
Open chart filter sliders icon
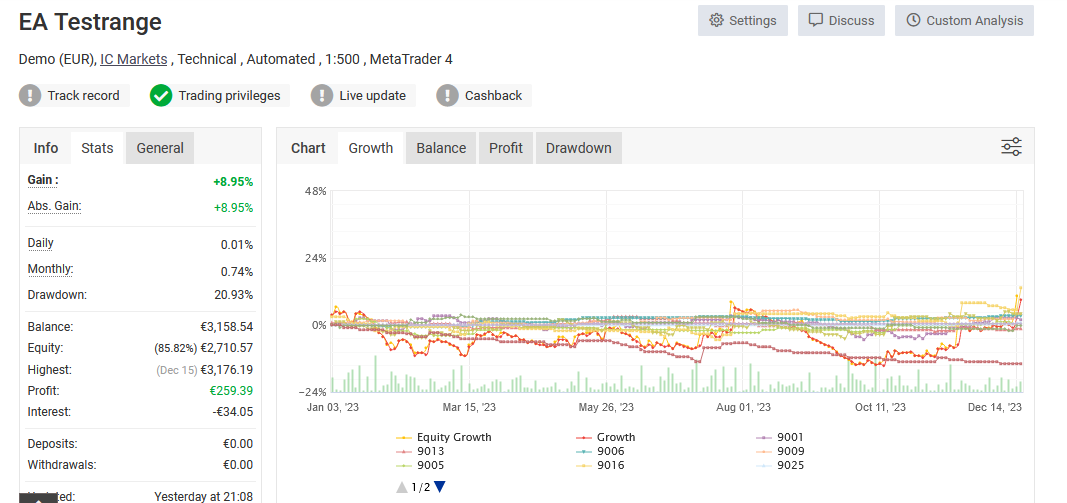(x=1011, y=148)
